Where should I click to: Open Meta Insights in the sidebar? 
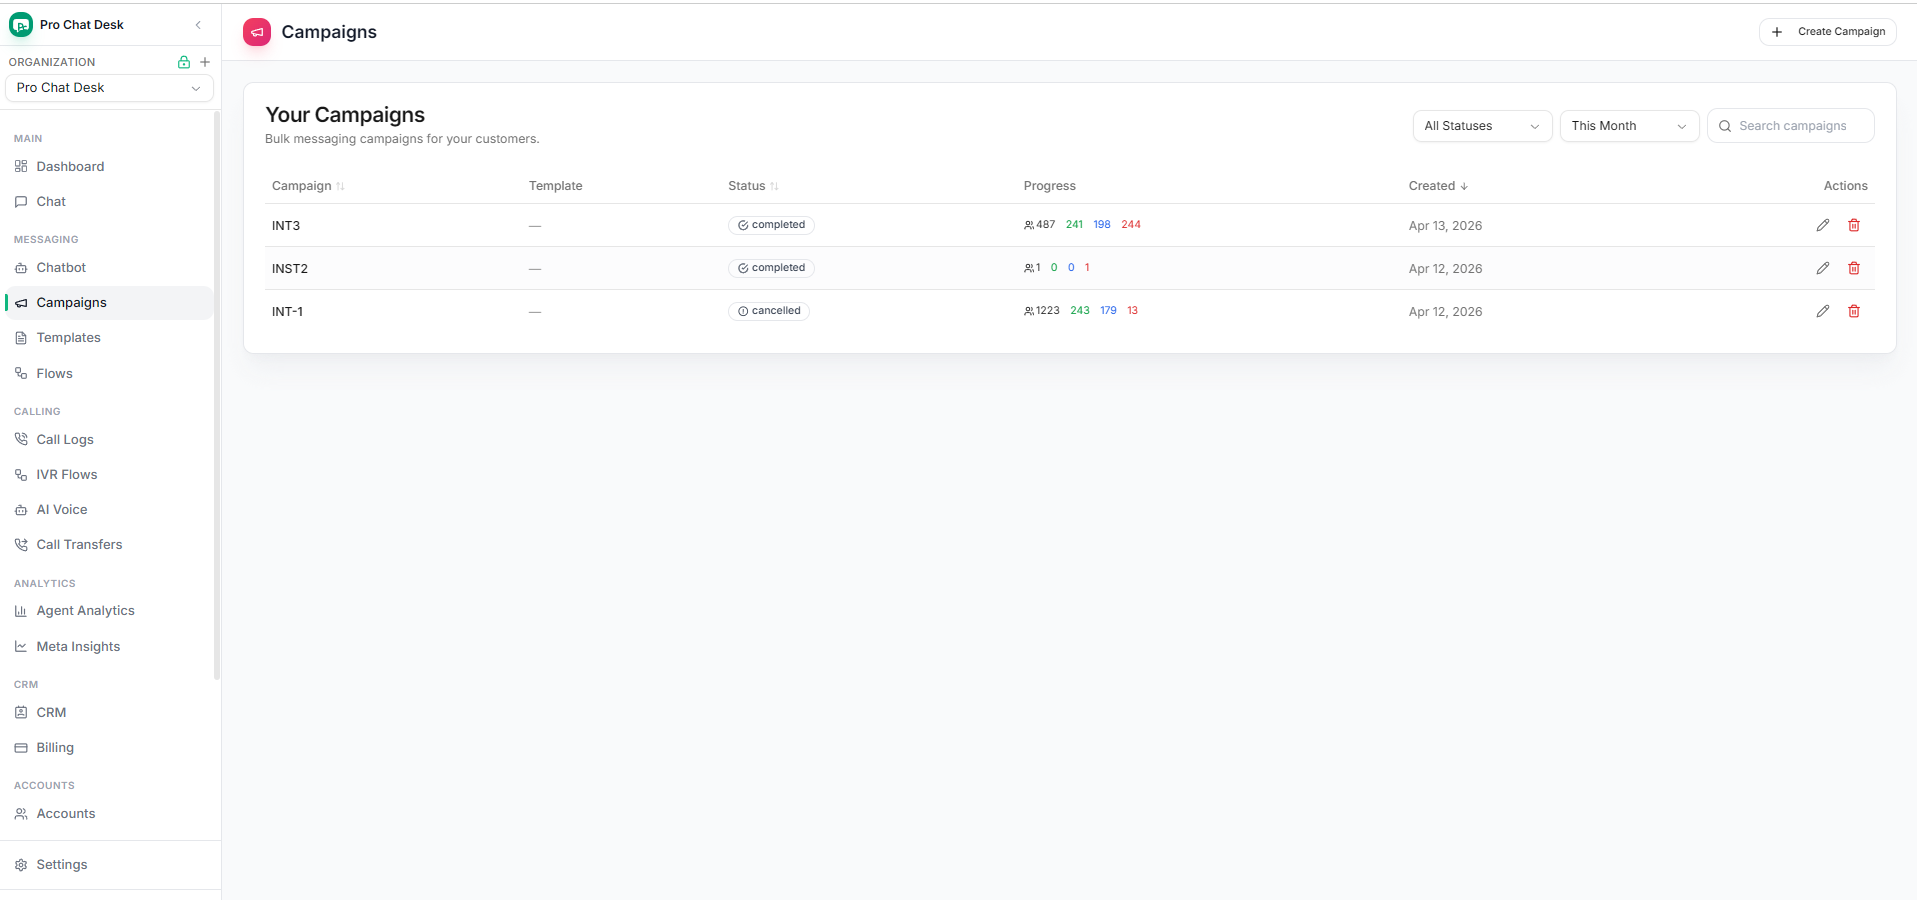108,647
